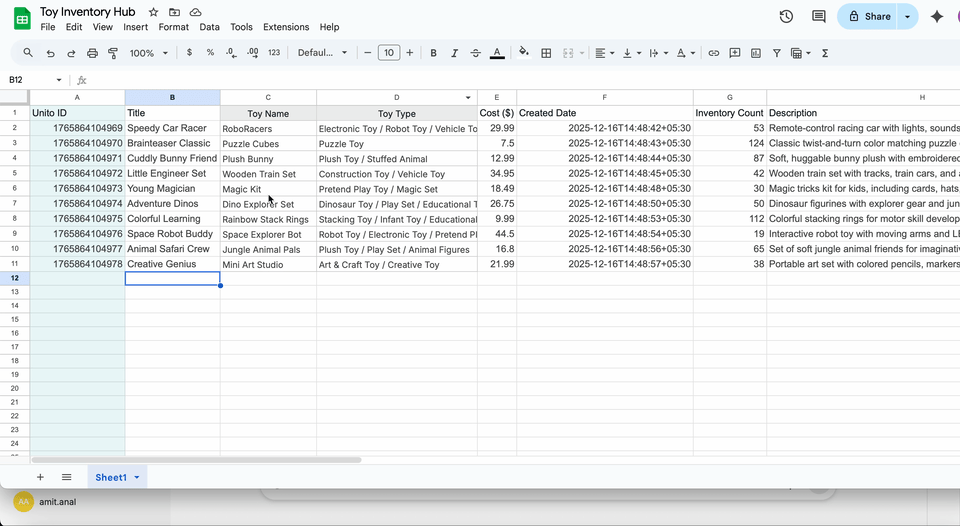Click the insert chart icon
The height and width of the screenshot is (526, 960).
coord(756,53)
